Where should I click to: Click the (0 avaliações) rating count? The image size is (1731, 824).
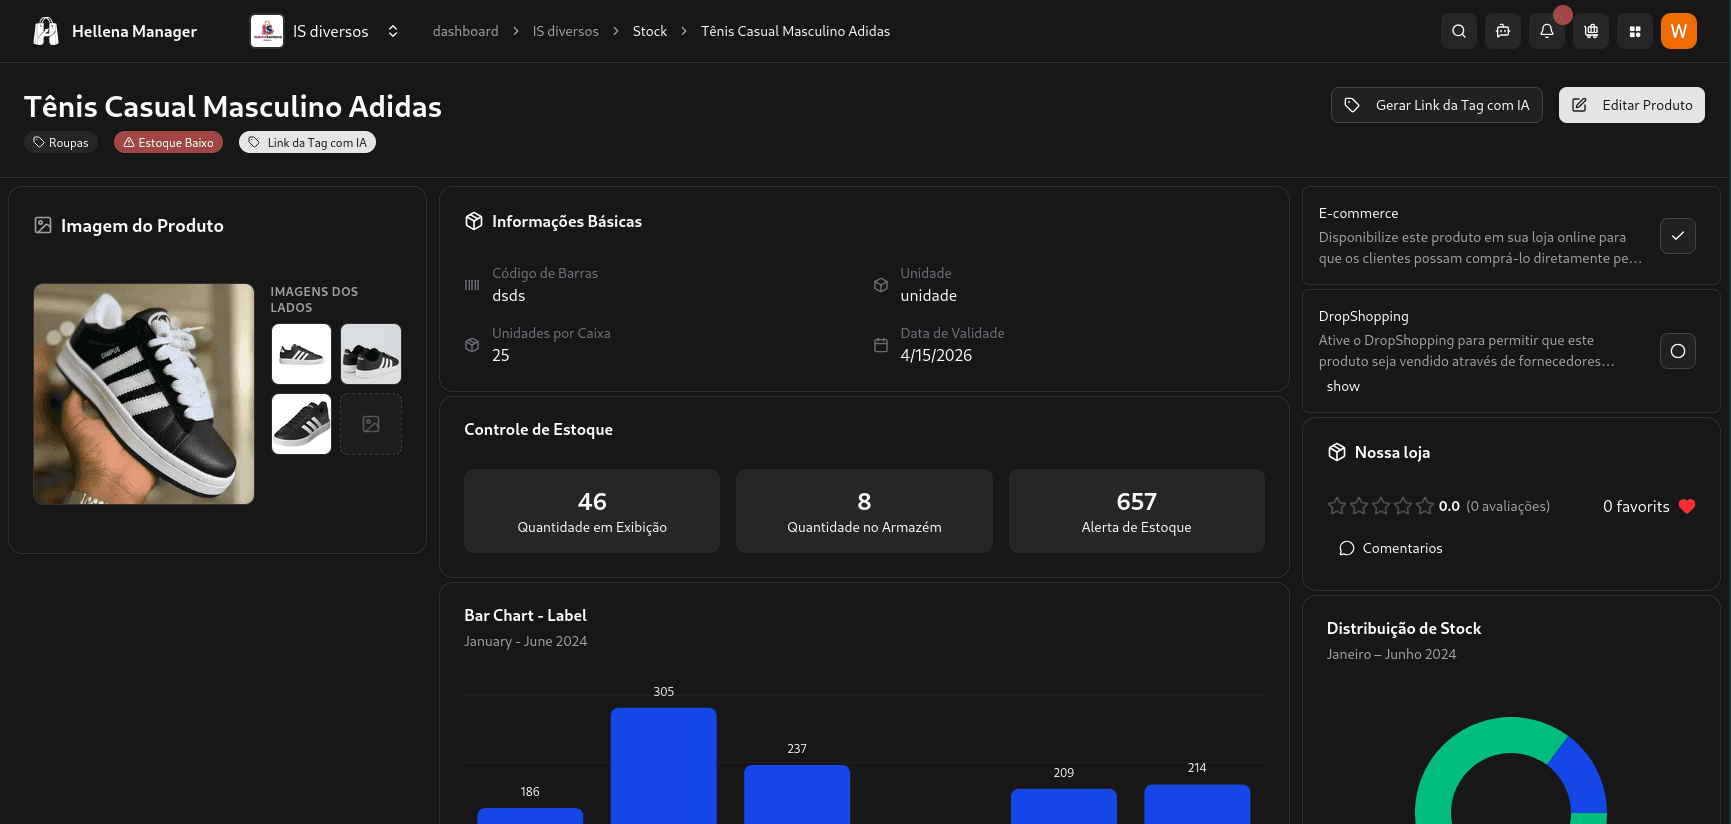(1508, 506)
